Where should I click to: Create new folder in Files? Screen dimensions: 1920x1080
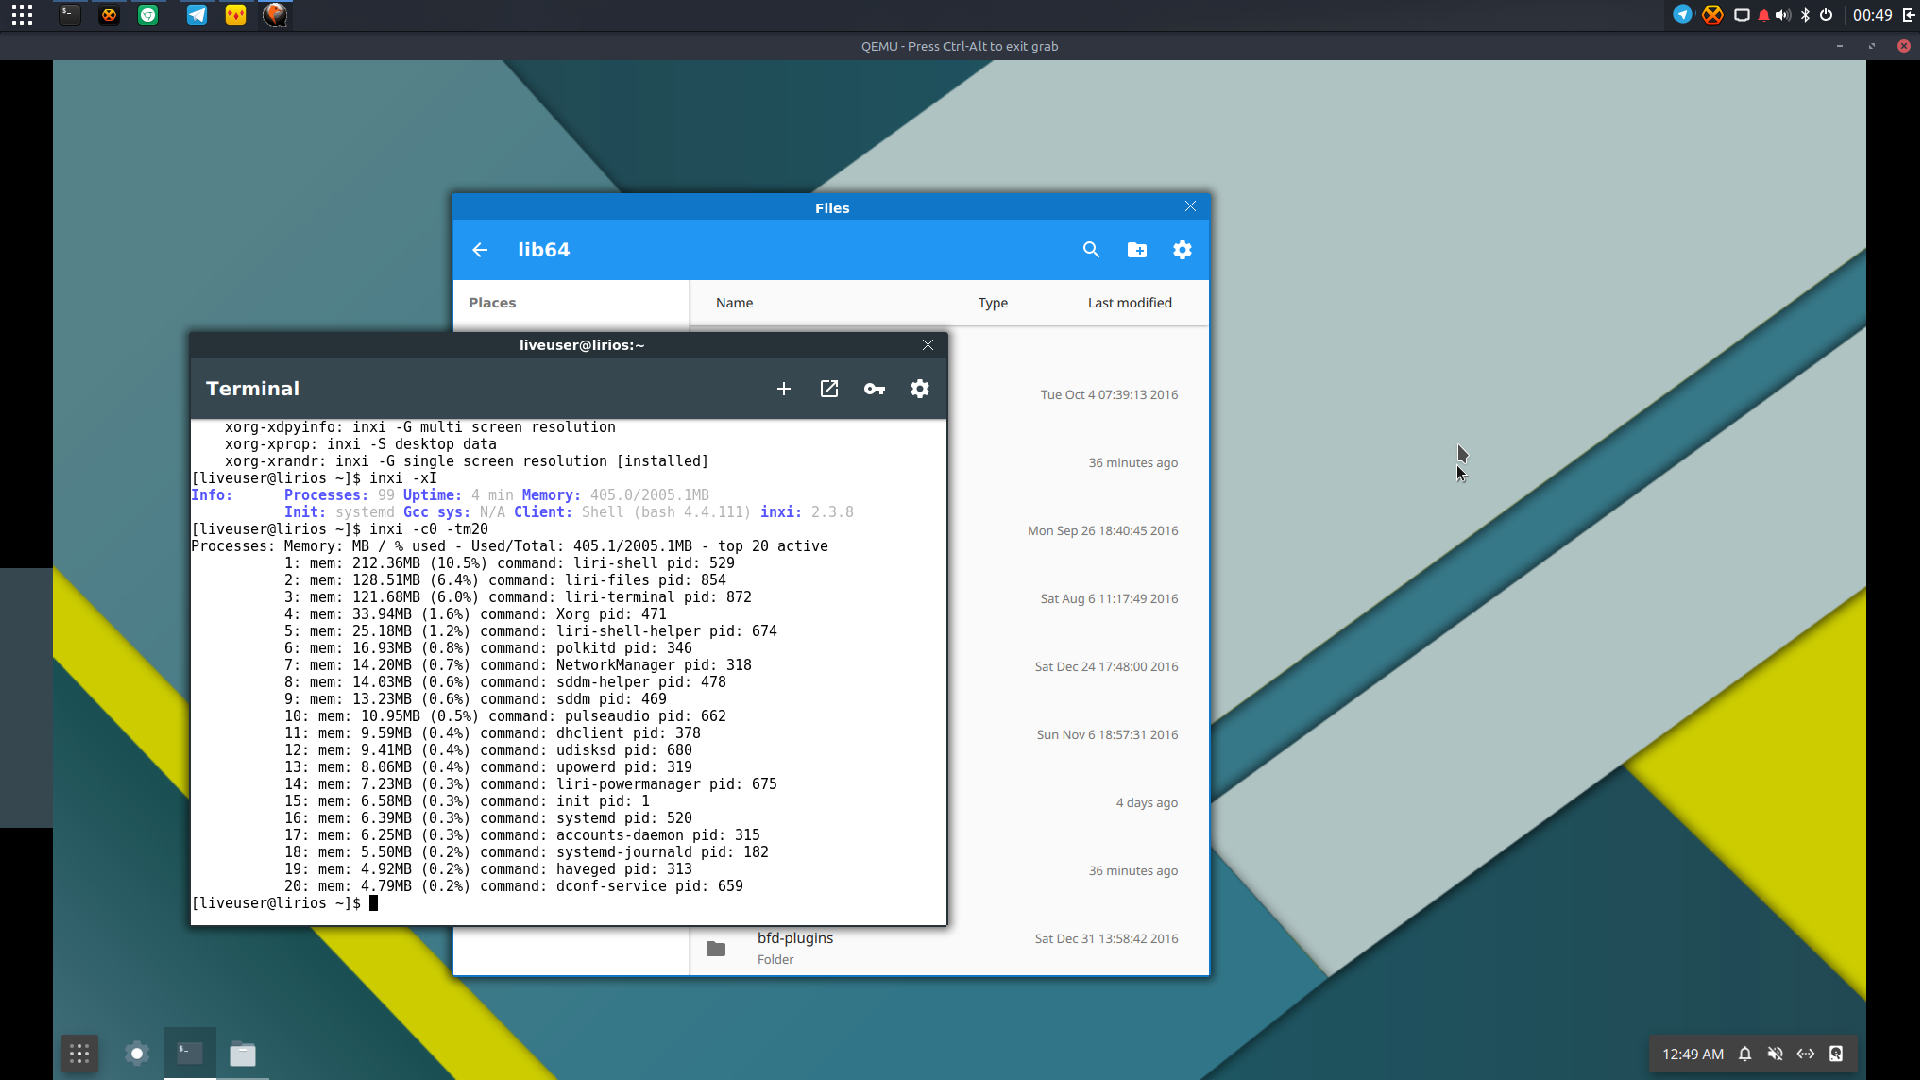1137,250
